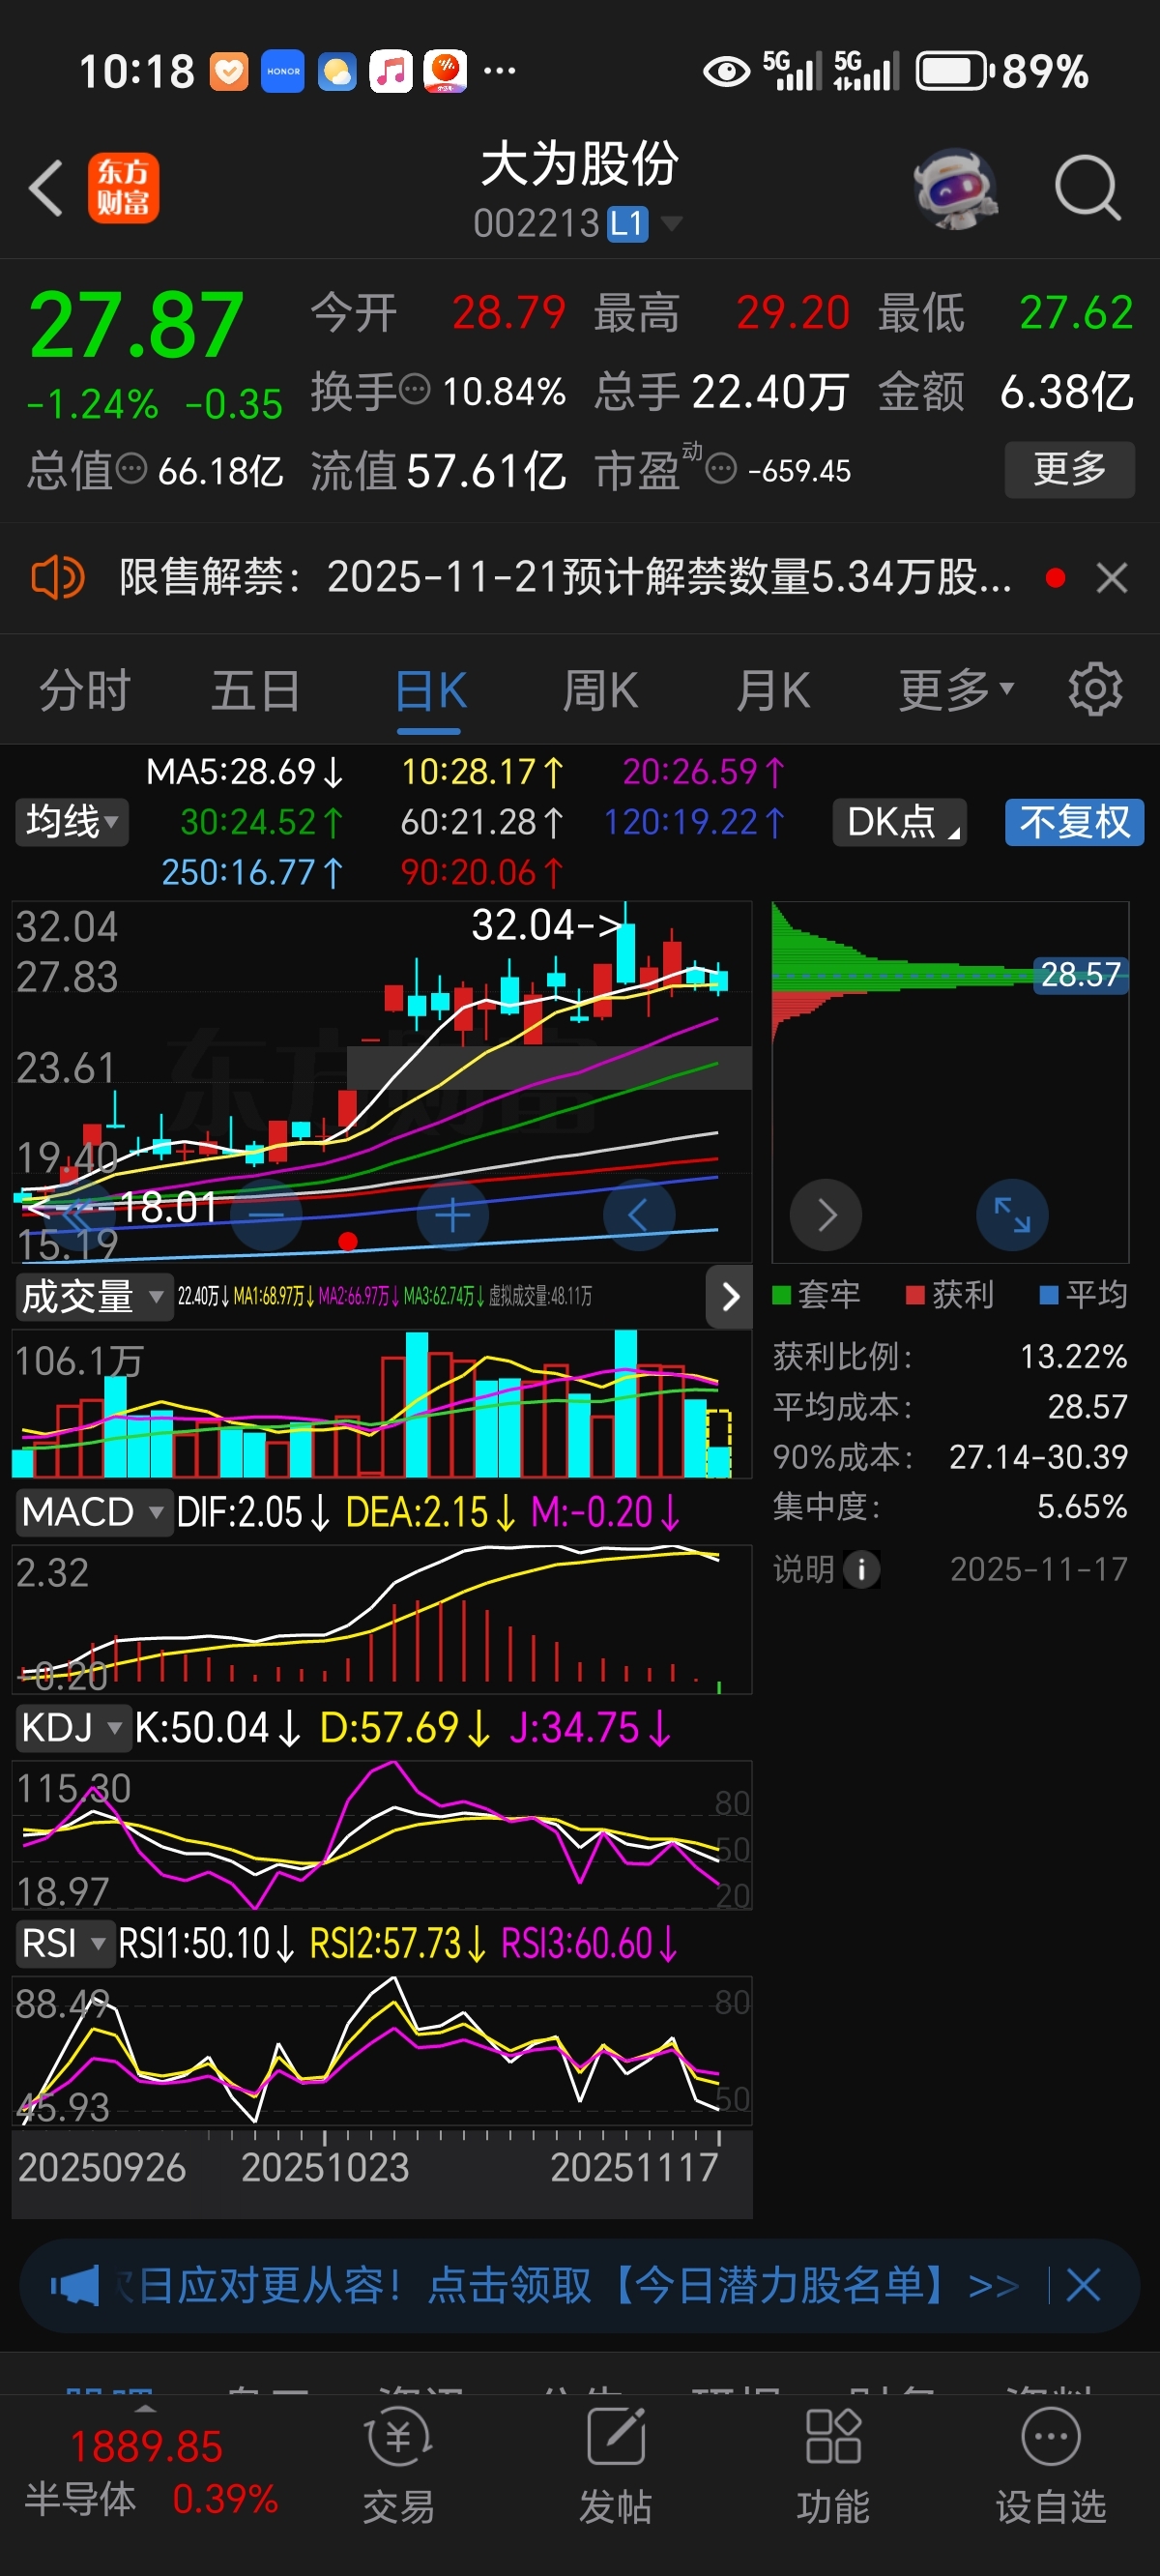
Task: Tap the current price 27.87
Action: click(136, 325)
